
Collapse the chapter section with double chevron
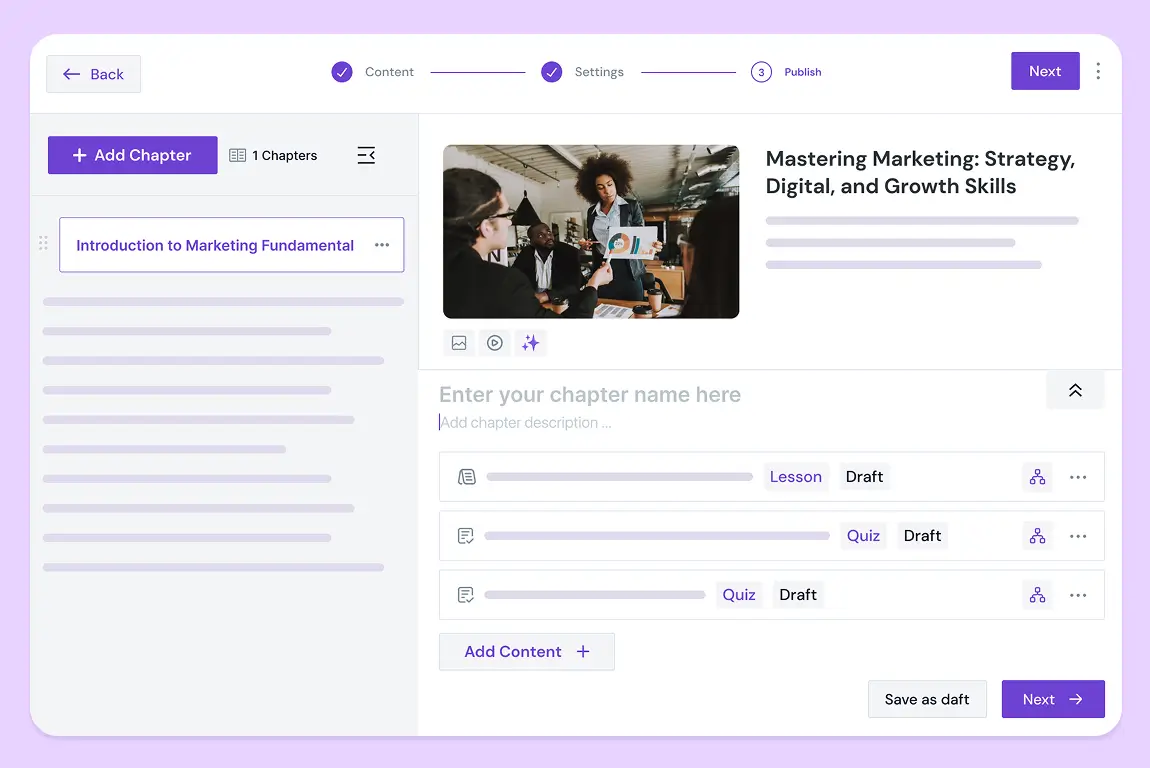point(1075,390)
